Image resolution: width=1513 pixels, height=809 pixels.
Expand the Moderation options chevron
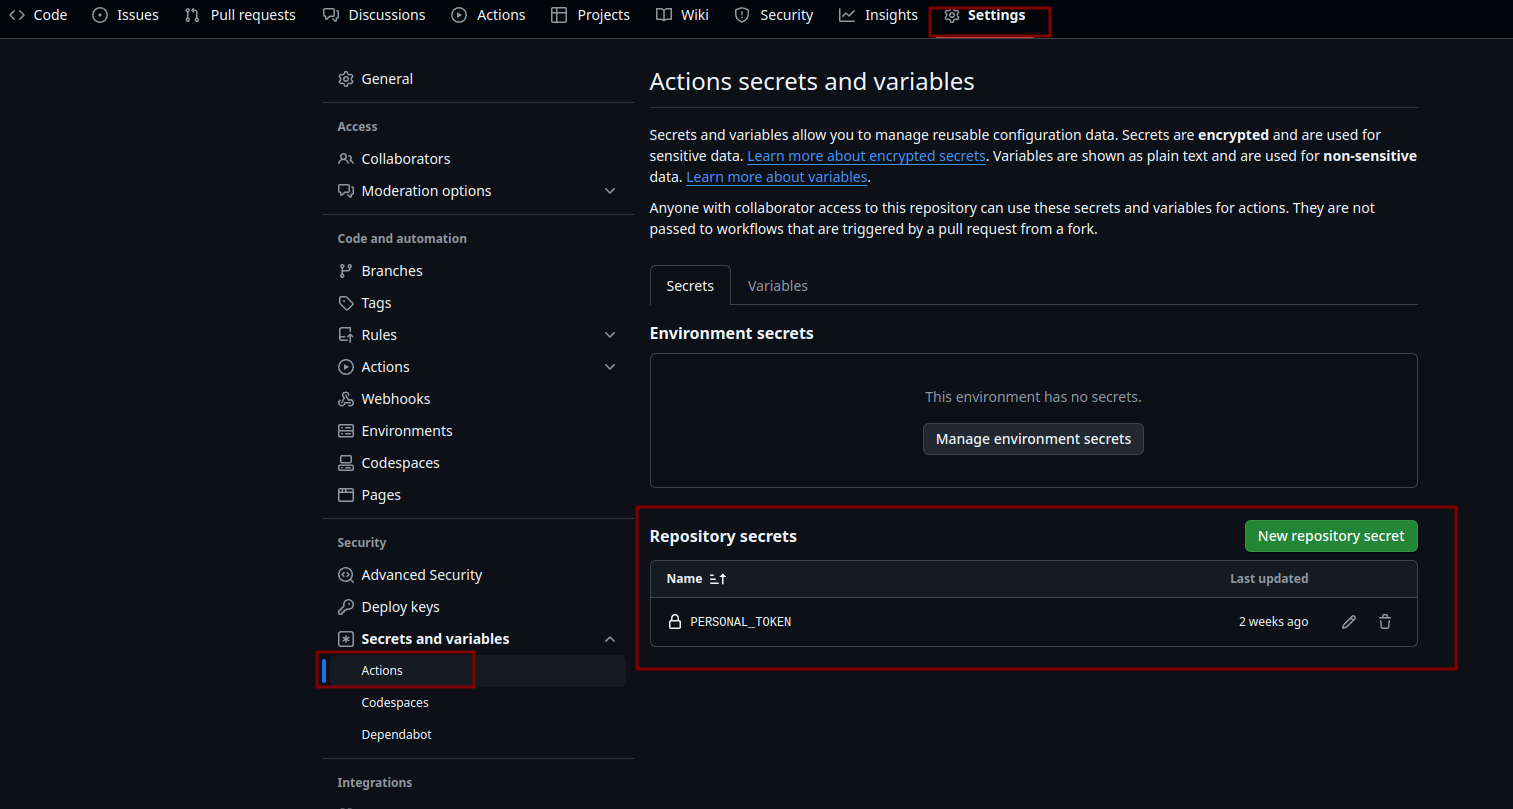tap(610, 191)
